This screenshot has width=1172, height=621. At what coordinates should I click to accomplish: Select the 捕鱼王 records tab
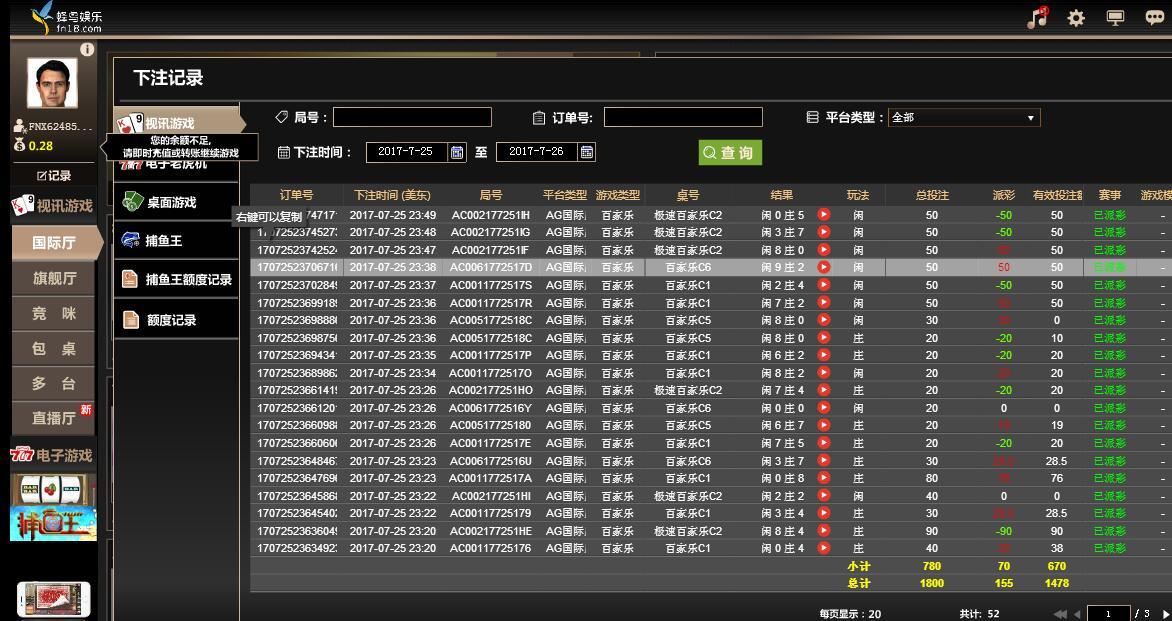pos(176,241)
